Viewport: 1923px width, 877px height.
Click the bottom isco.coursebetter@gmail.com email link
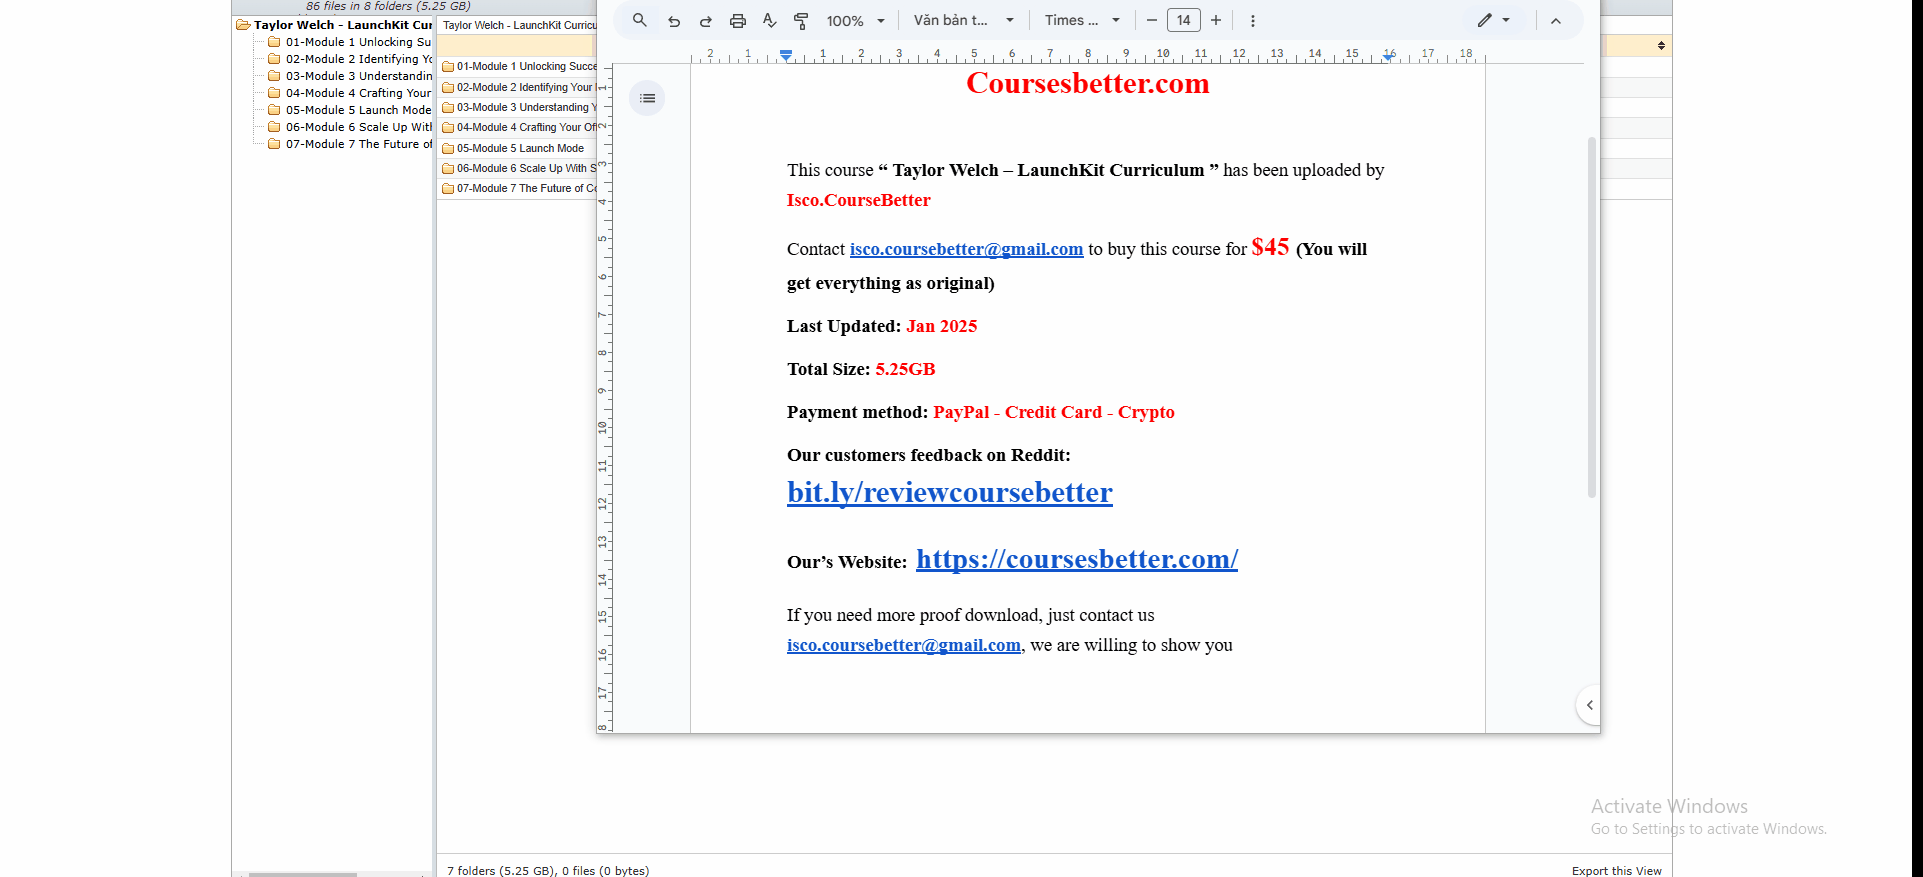[x=904, y=645]
